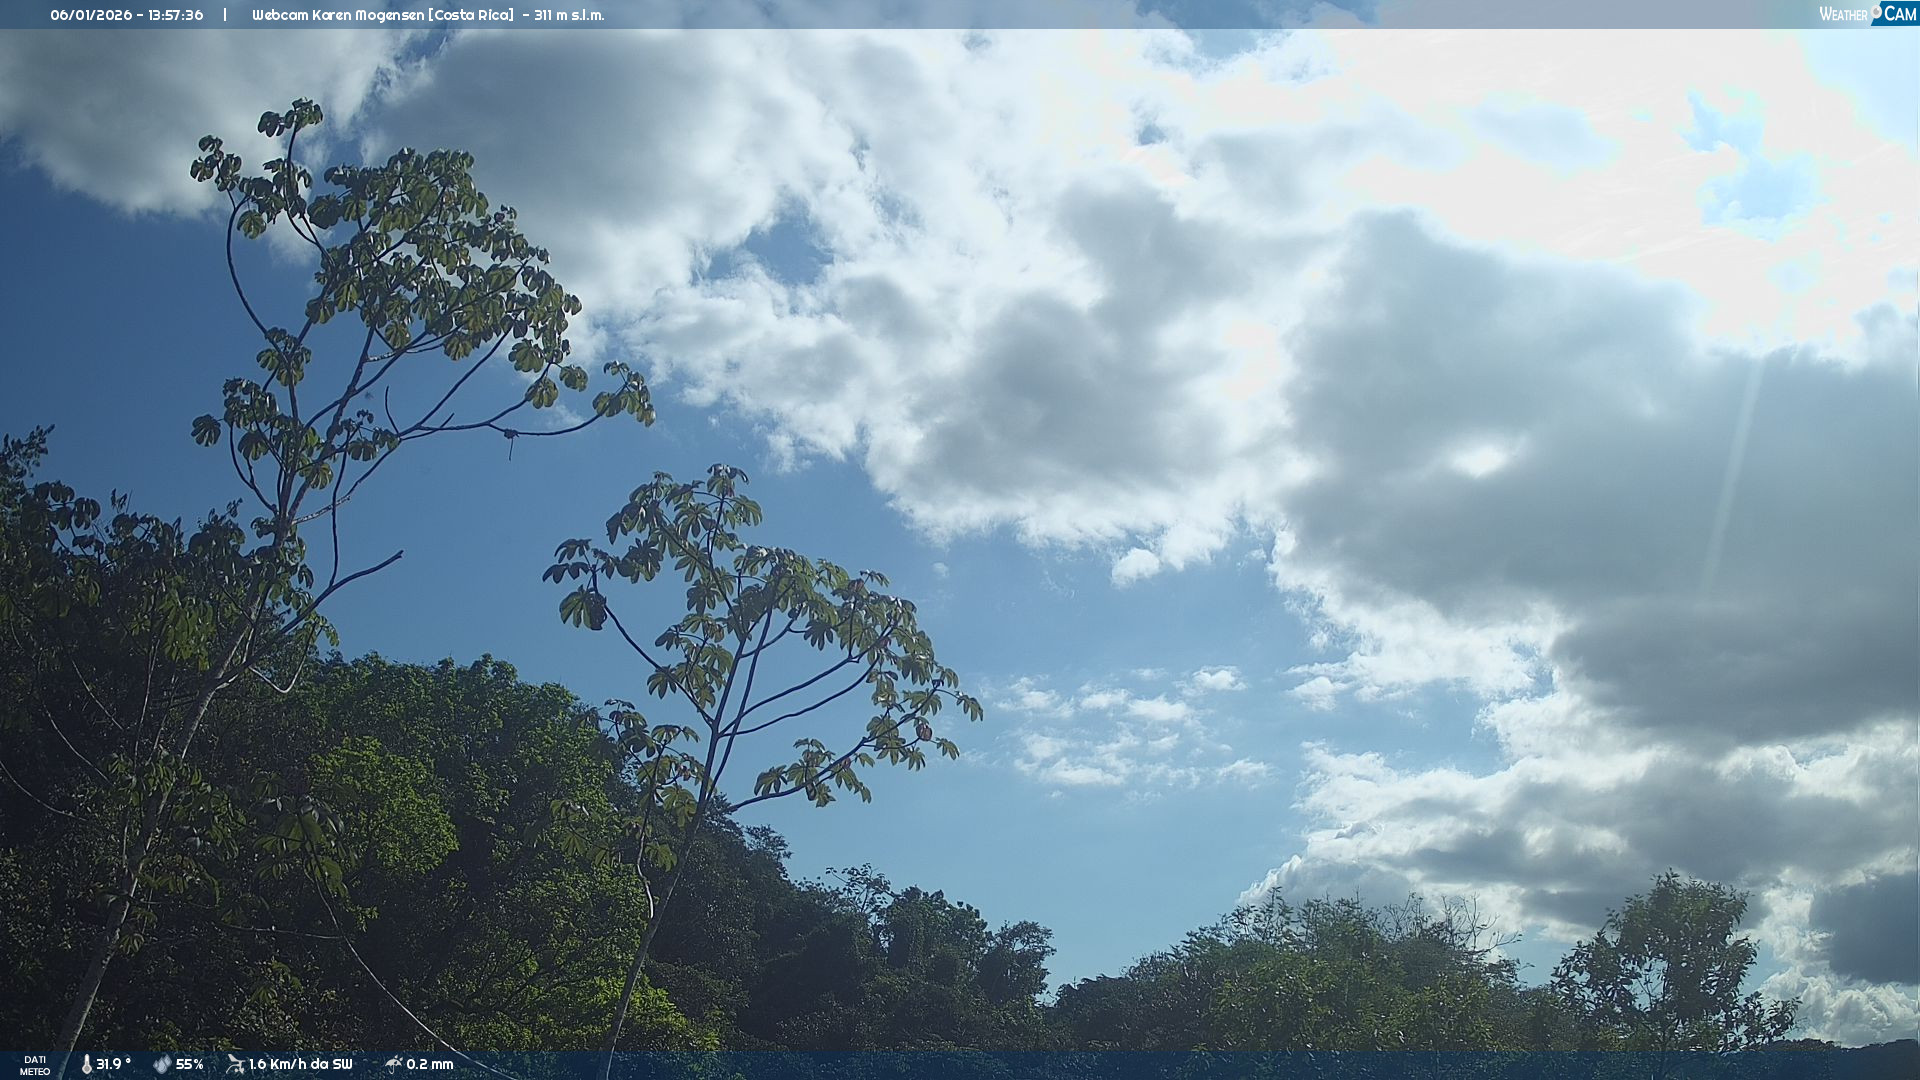This screenshot has width=1920, height=1080.
Task: Click the WeatherCam logo
Action: pyautogui.click(x=1867, y=14)
